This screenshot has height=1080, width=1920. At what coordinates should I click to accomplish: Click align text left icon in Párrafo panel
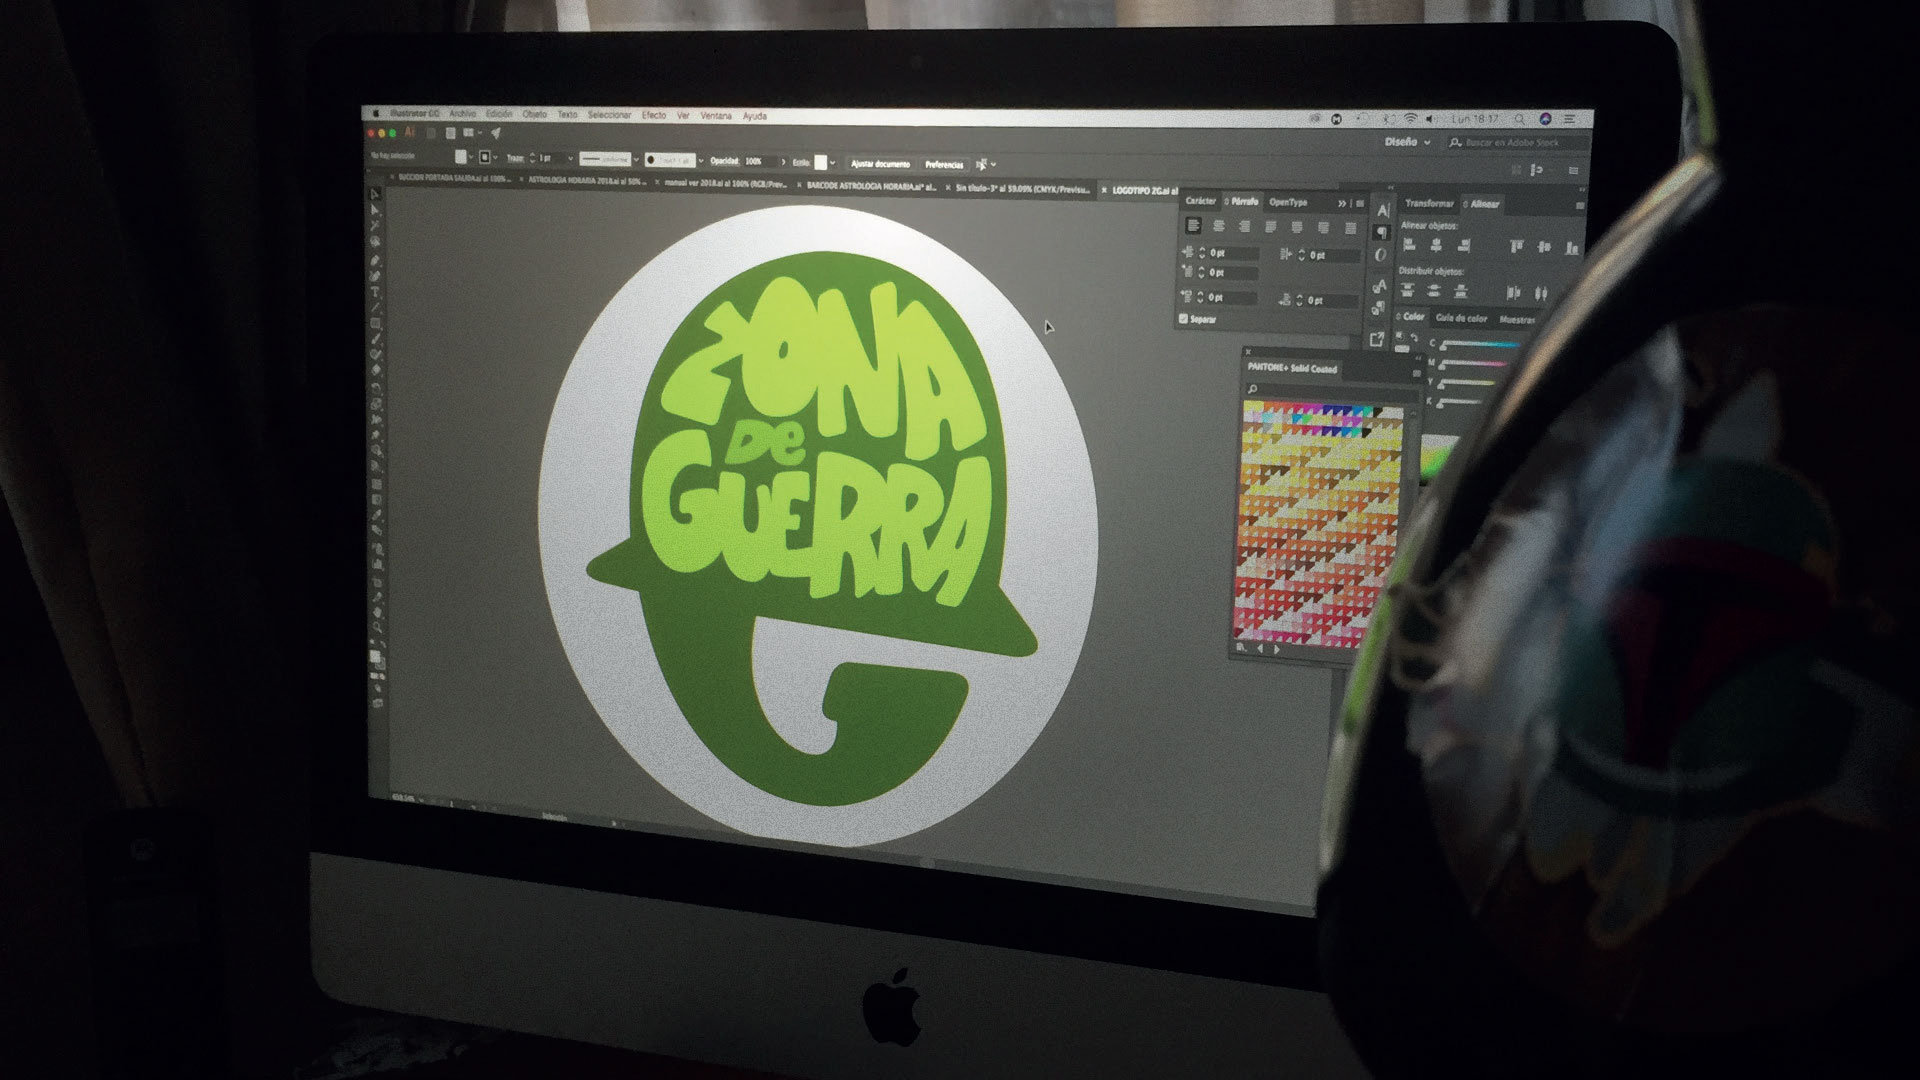pyautogui.click(x=1193, y=227)
